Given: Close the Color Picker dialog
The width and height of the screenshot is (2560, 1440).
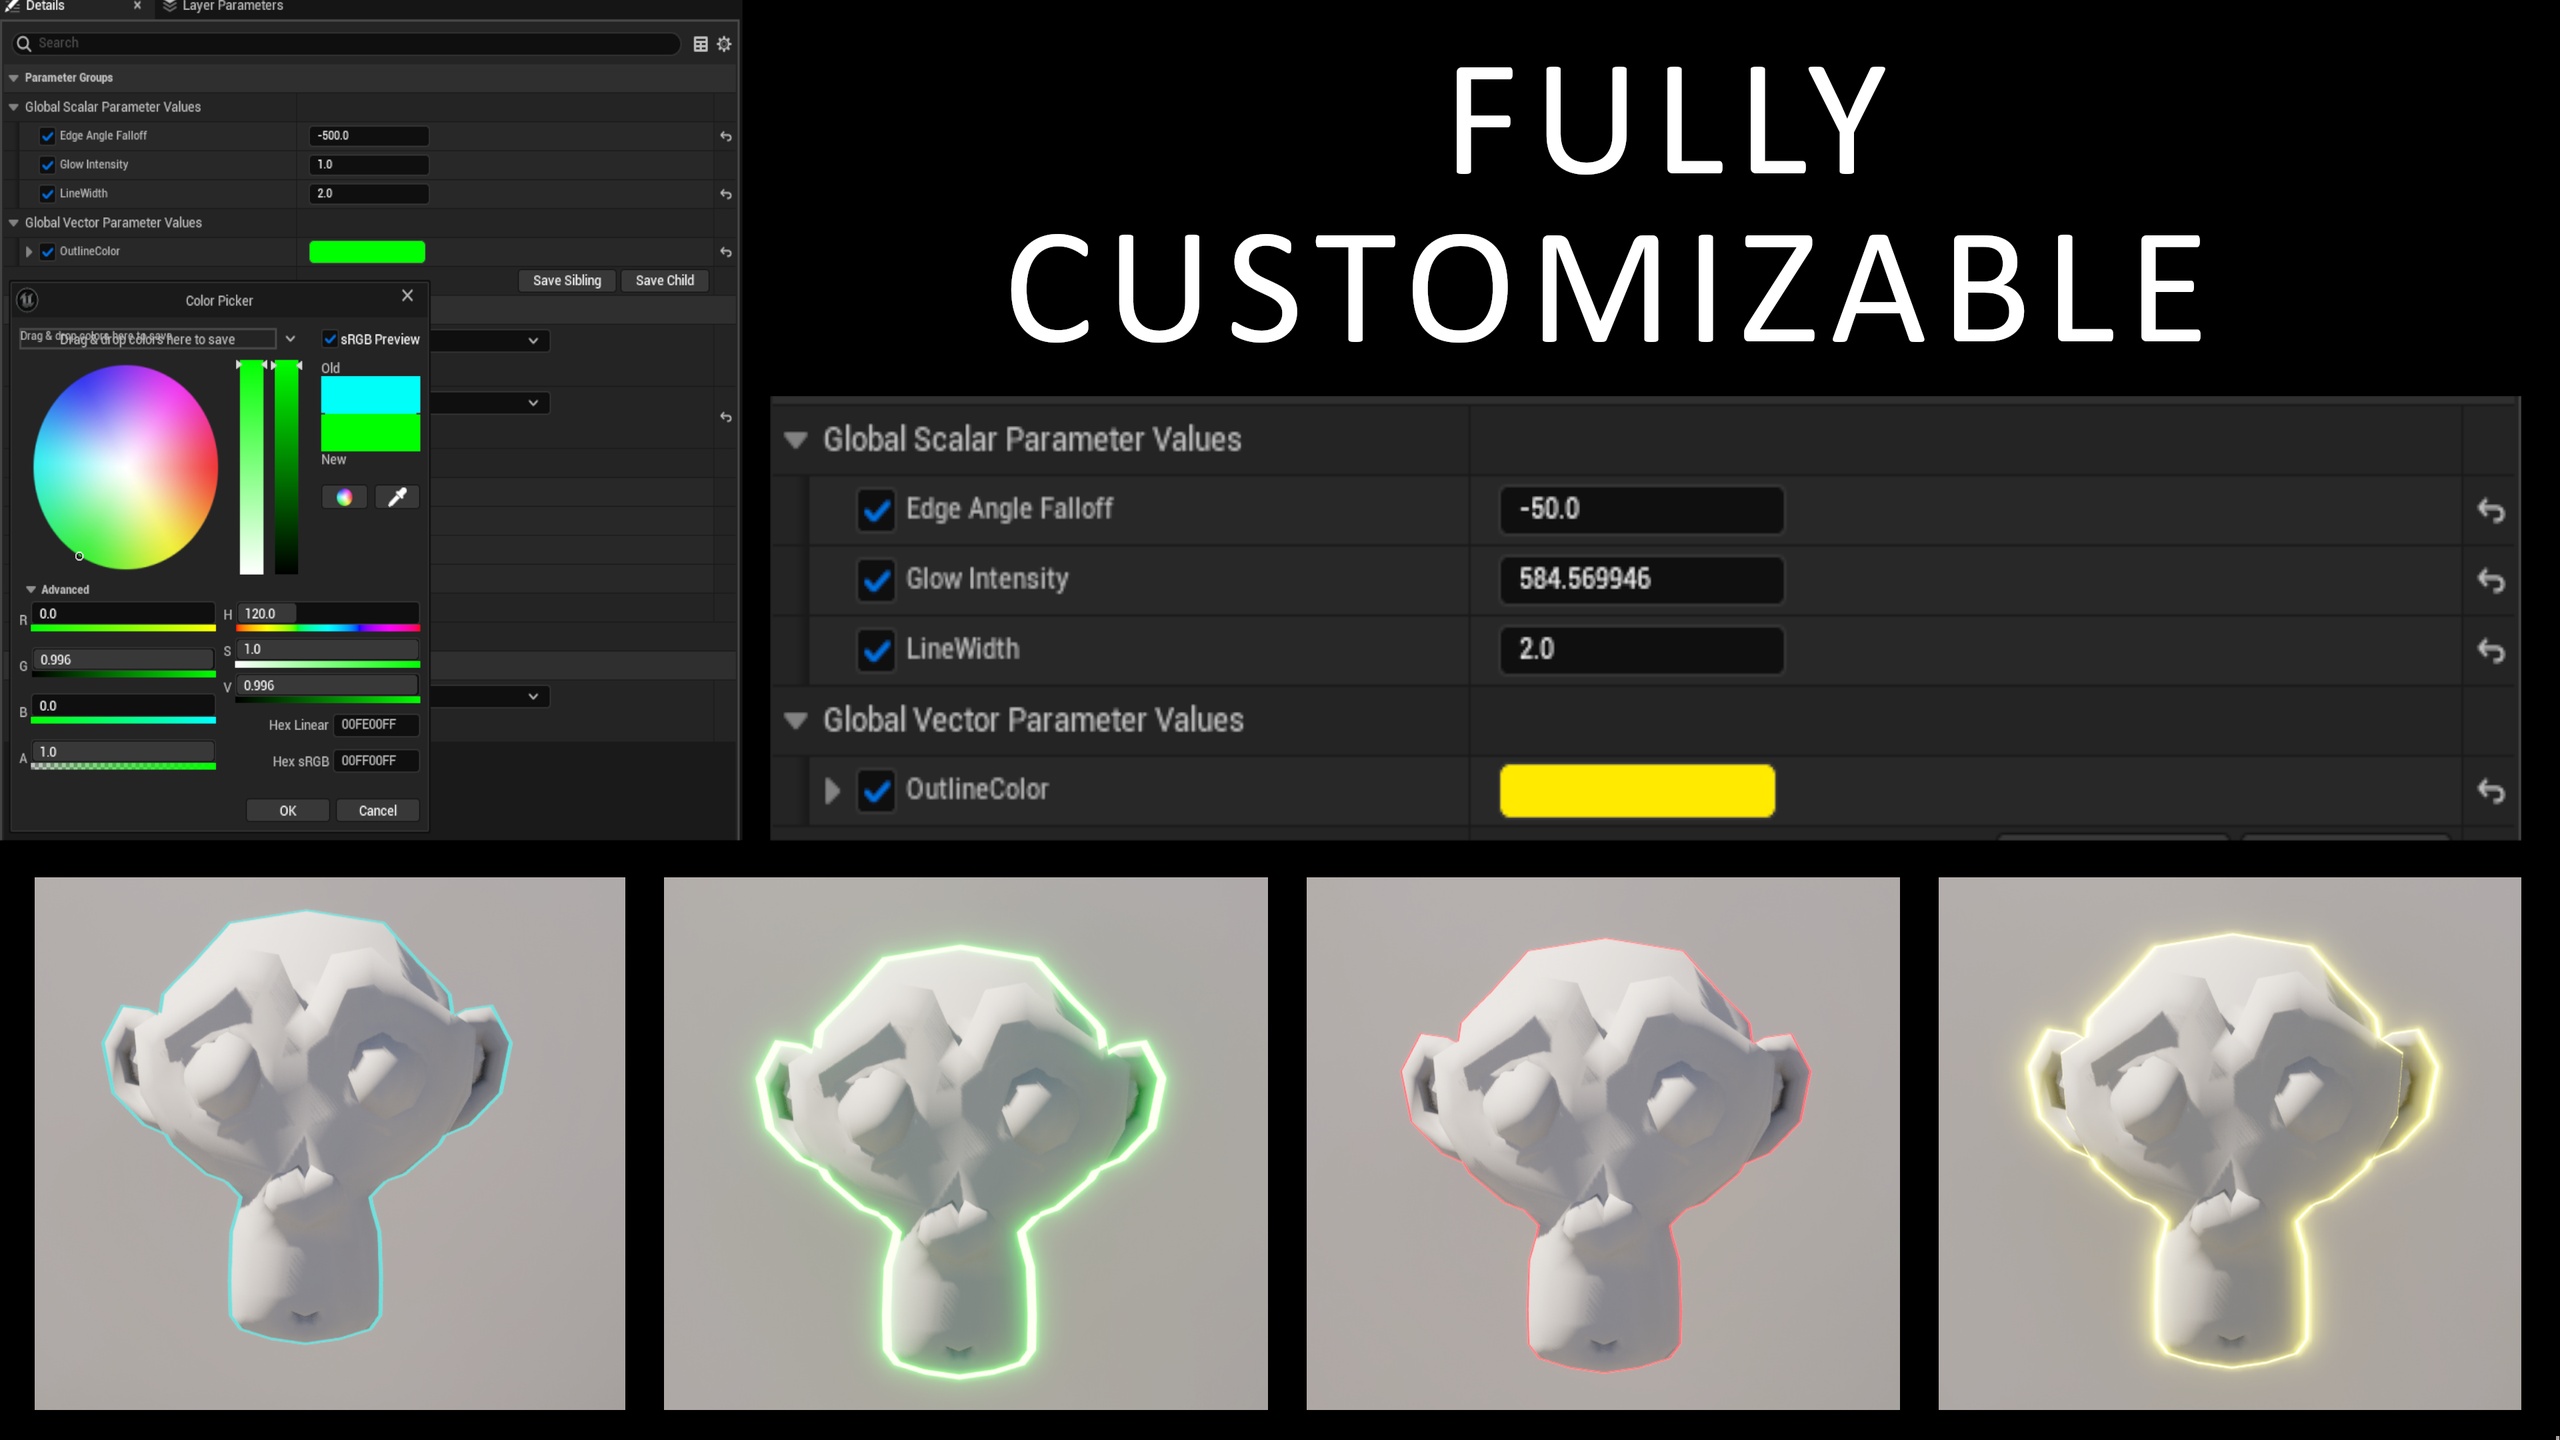Looking at the screenshot, I should 407,296.
